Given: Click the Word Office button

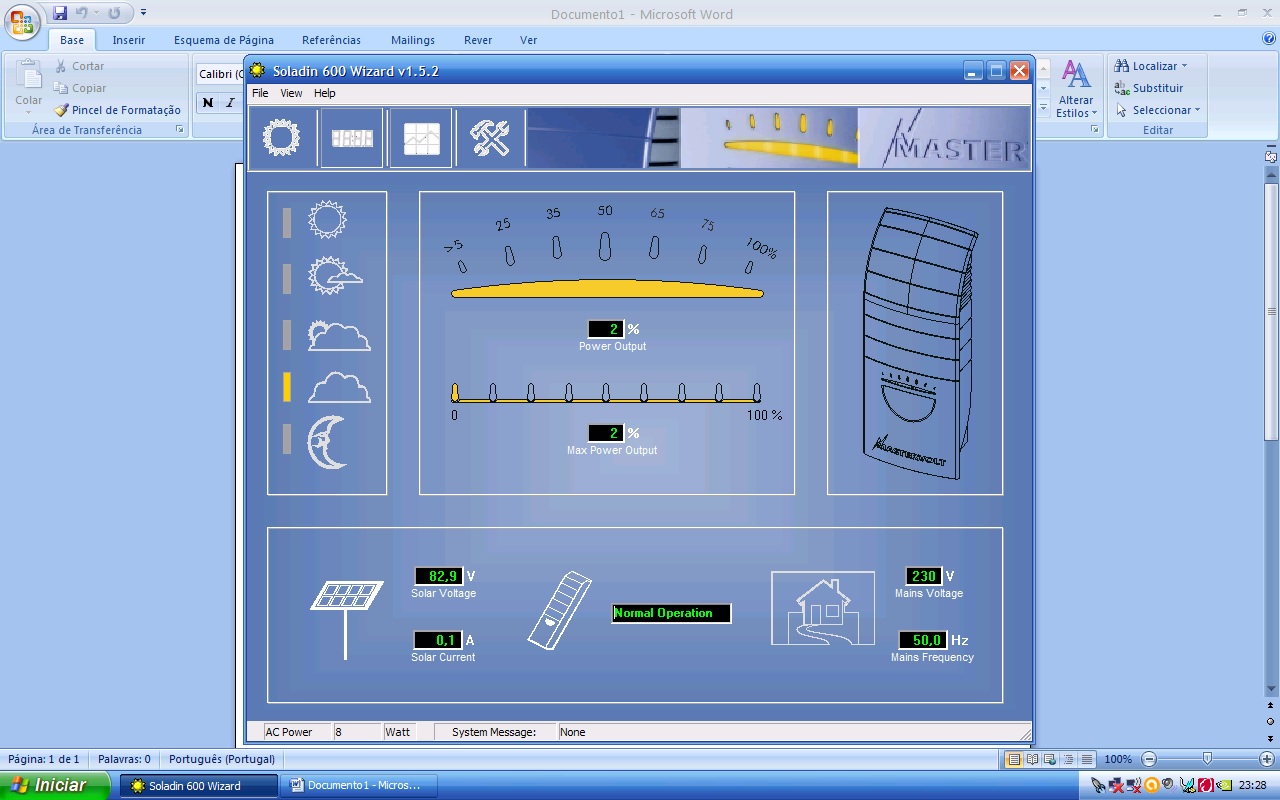Looking at the screenshot, I should (x=22, y=20).
